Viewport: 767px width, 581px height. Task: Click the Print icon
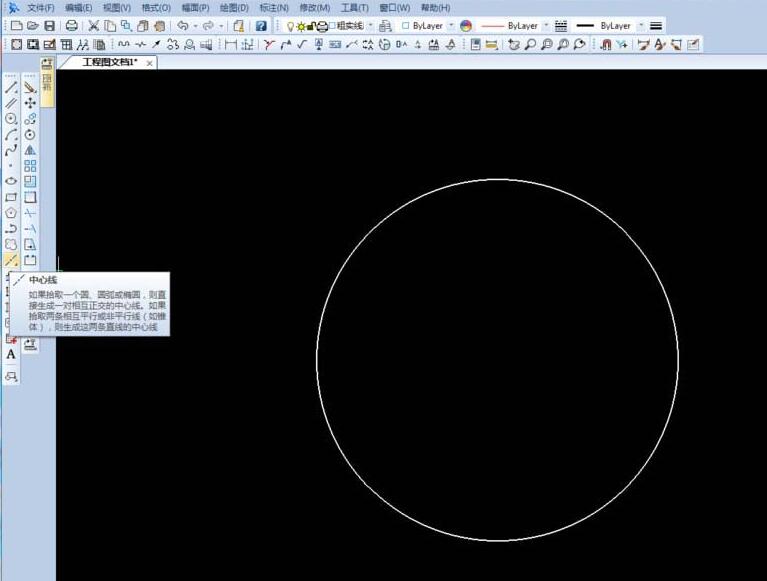71,25
